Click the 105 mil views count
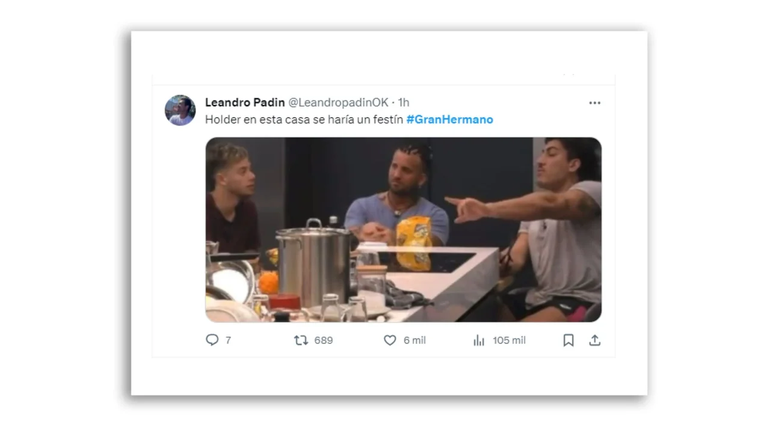Image resolution: width=770 pixels, height=433 pixels. [x=509, y=340]
